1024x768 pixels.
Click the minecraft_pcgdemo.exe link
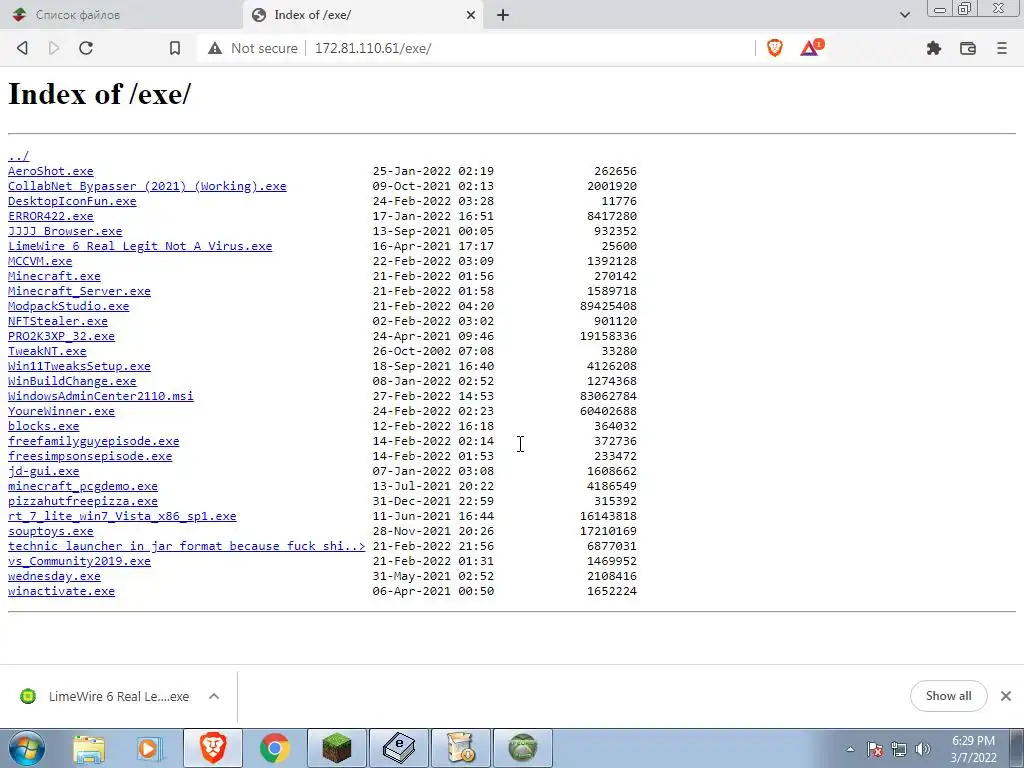point(83,486)
